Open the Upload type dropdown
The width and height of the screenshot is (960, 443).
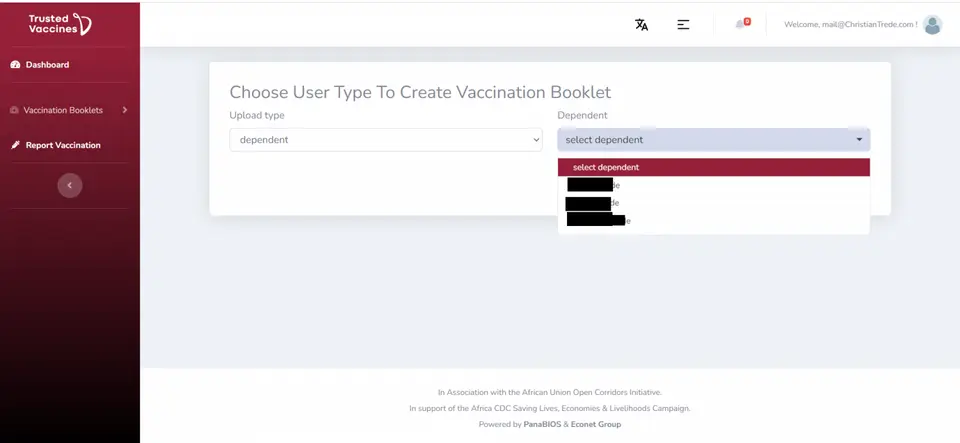point(386,140)
